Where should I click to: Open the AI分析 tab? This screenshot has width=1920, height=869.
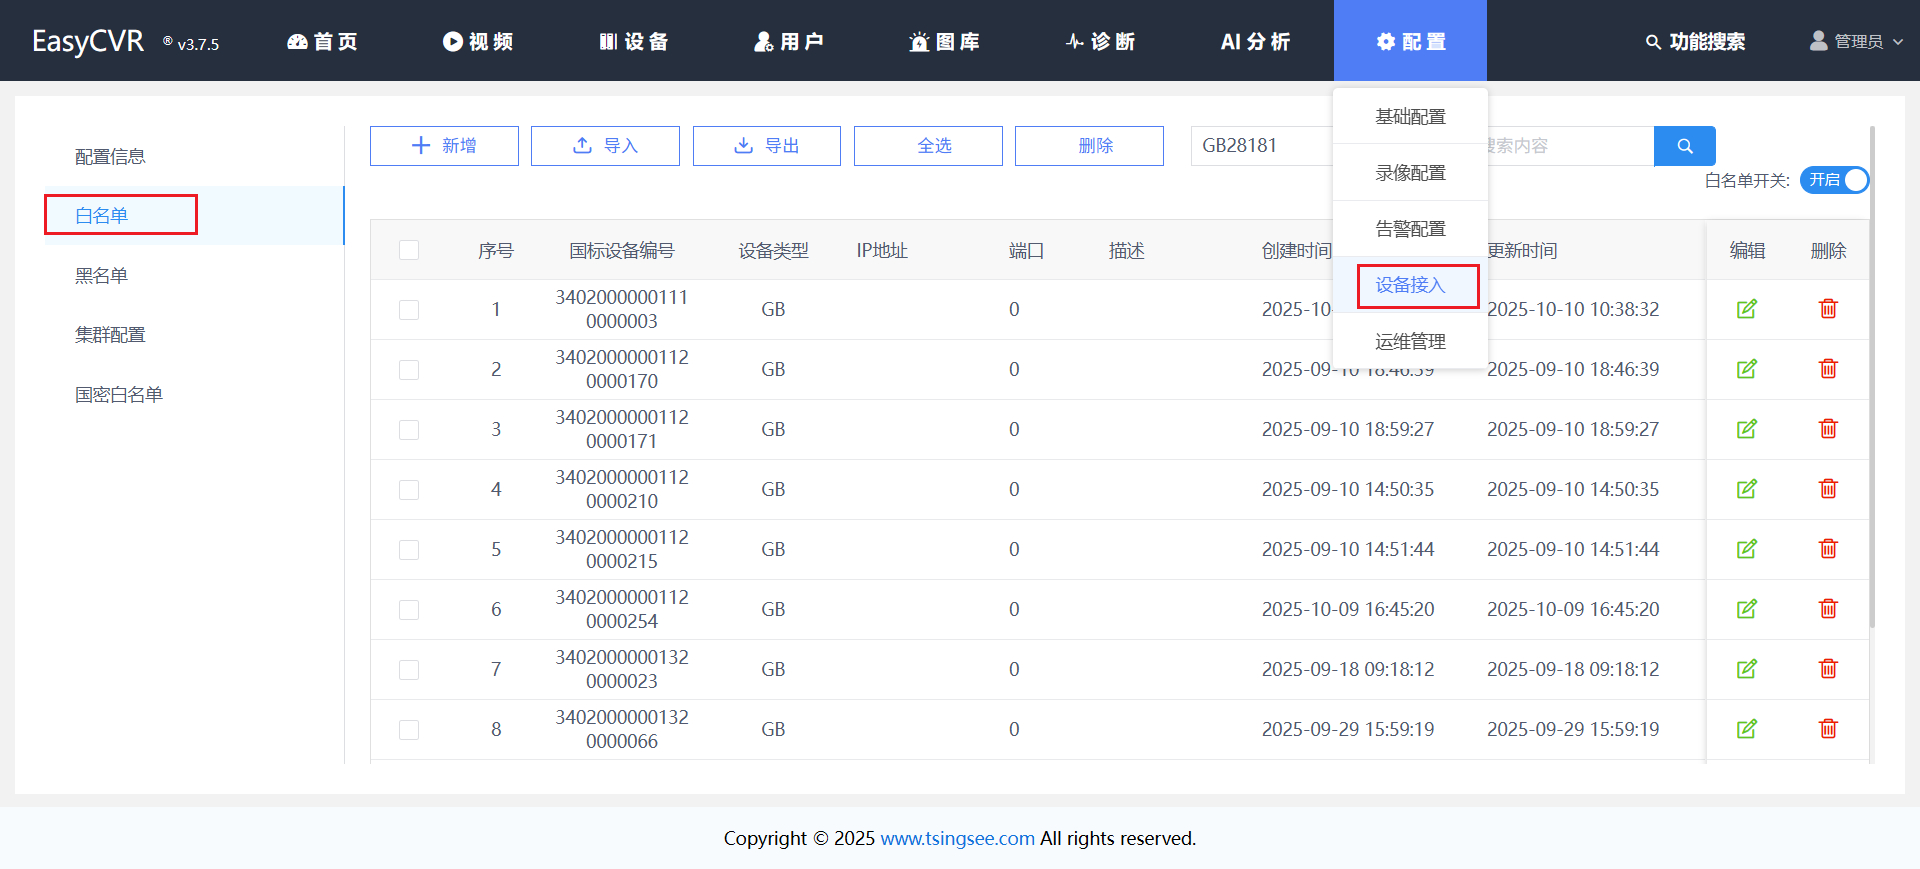coord(1256,41)
